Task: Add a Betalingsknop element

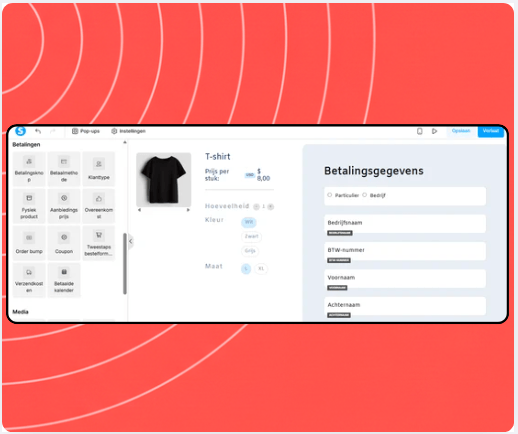Action: pyautogui.click(x=29, y=169)
